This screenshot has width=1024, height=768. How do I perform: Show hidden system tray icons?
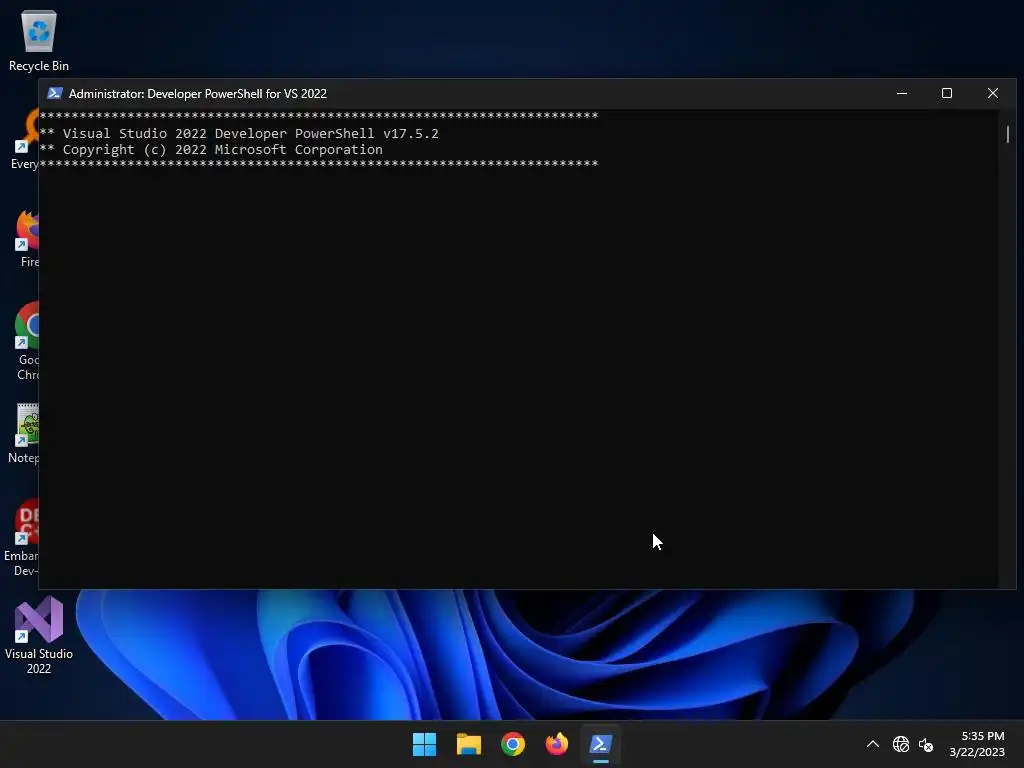(x=872, y=744)
